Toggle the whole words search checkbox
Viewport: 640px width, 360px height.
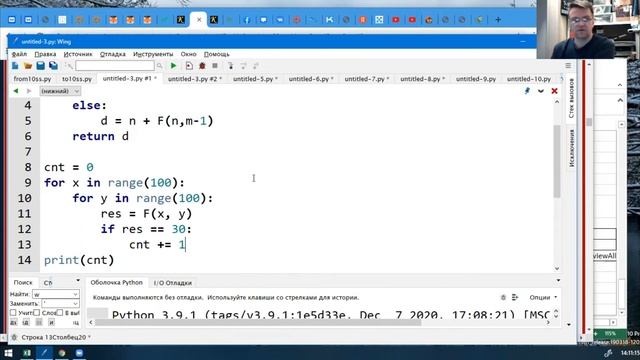coord(37,313)
